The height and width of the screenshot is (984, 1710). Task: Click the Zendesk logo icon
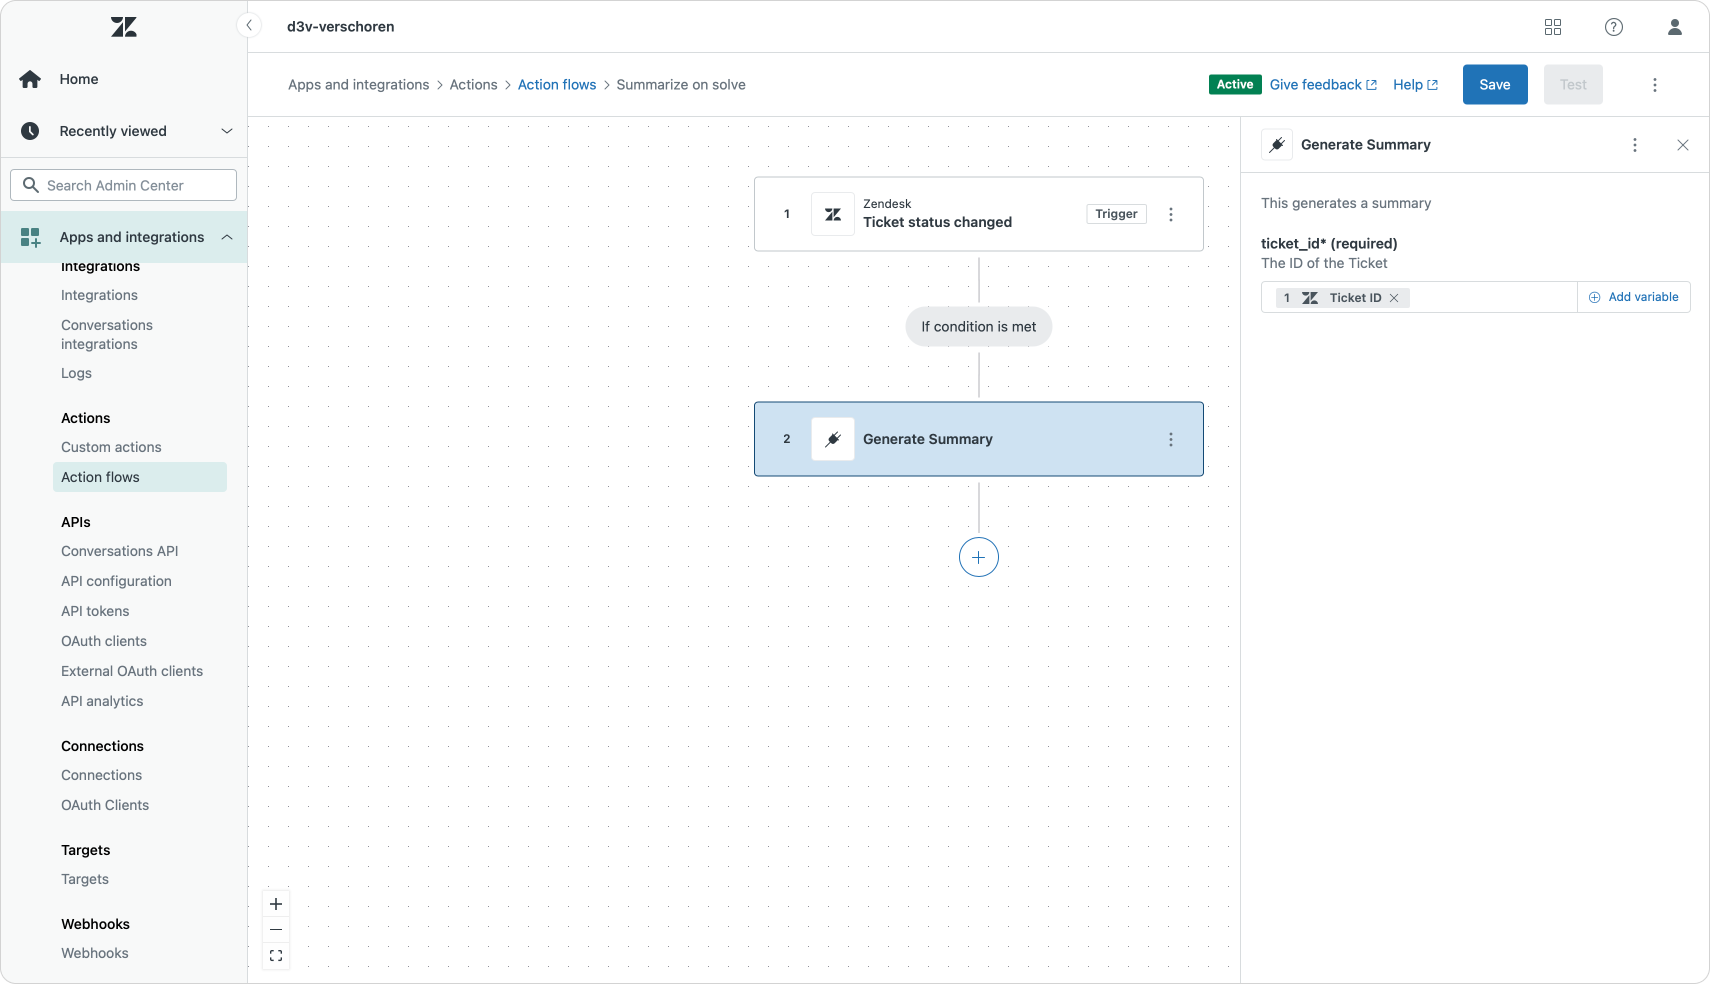[124, 27]
